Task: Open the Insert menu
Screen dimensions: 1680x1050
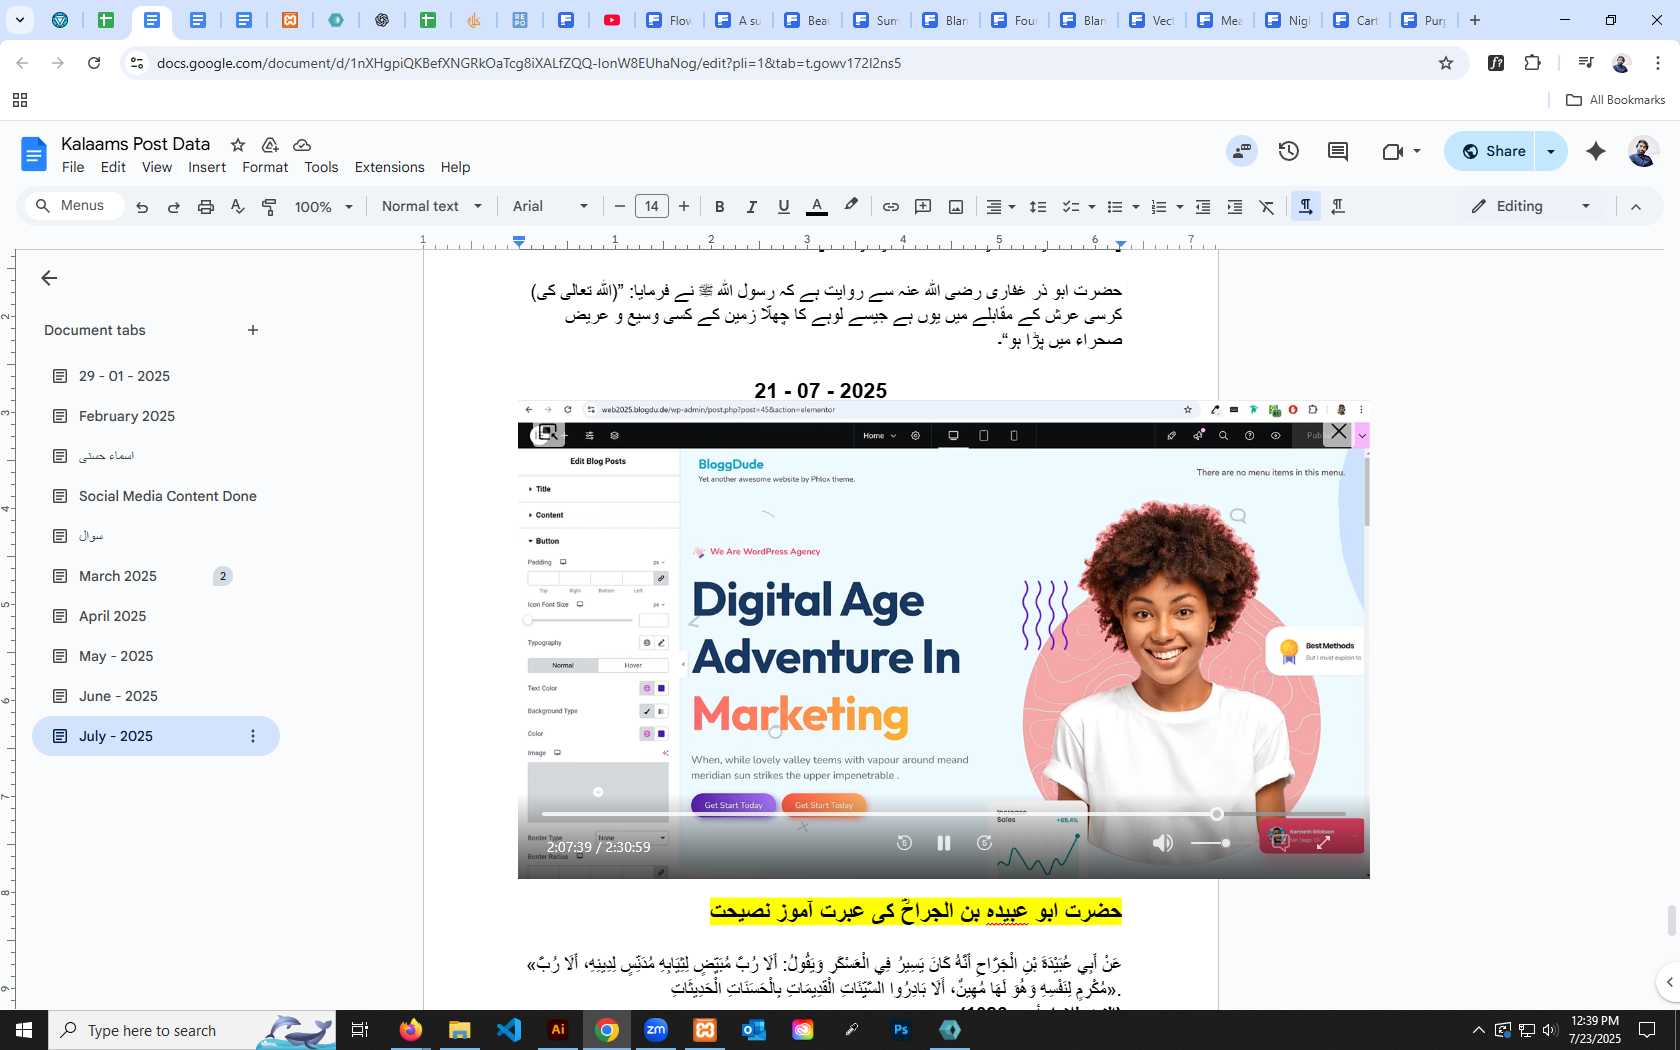Action: coord(207,167)
